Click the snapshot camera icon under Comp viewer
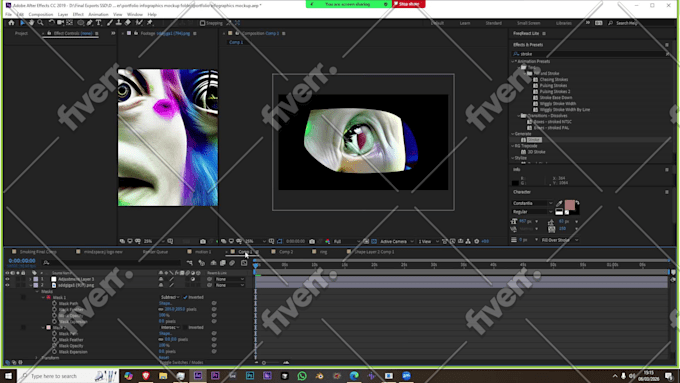 click(x=312, y=241)
